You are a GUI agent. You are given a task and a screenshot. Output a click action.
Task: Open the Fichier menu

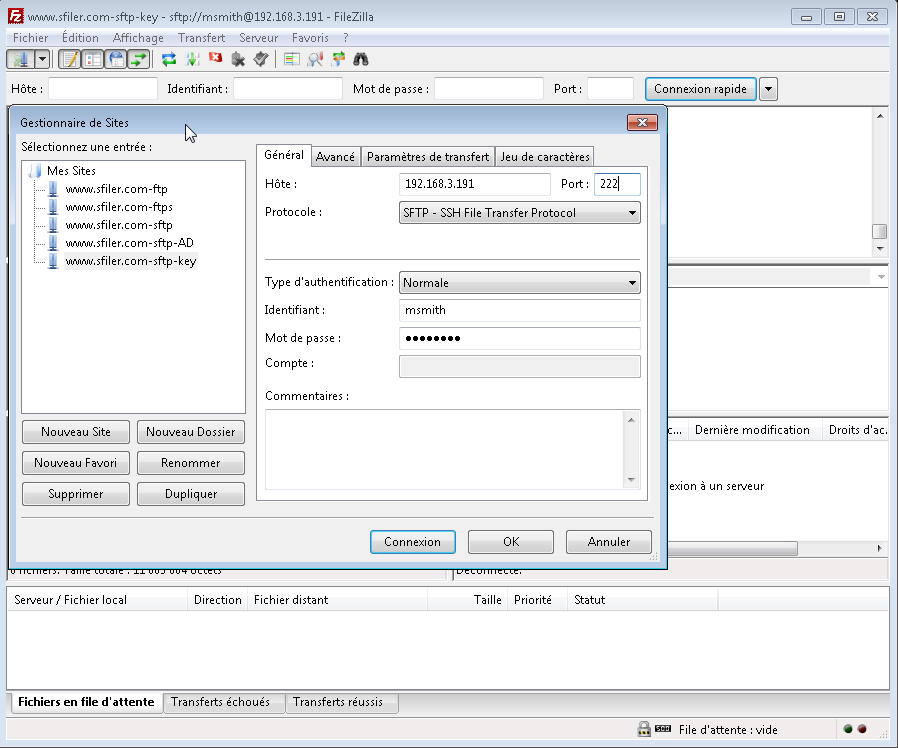pos(30,38)
